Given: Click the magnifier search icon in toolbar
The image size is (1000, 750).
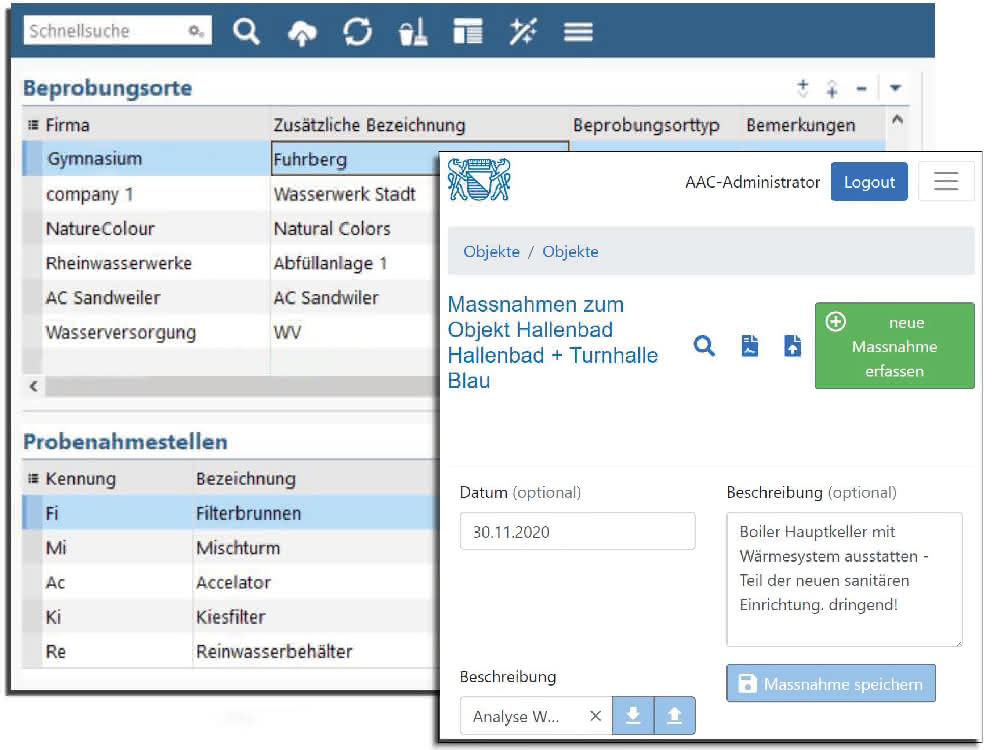Looking at the screenshot, I should point(246,31).
